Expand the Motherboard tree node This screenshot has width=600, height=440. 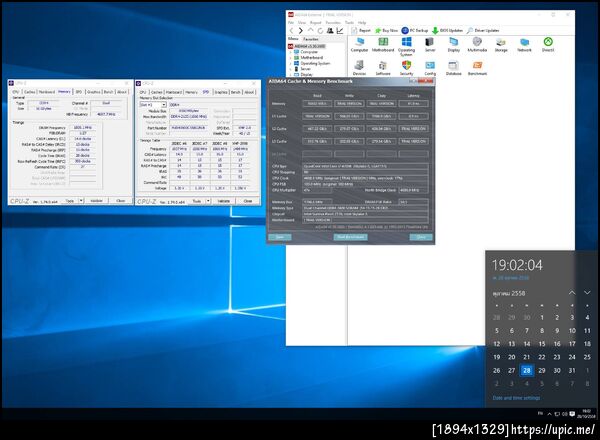coord(291,57)
